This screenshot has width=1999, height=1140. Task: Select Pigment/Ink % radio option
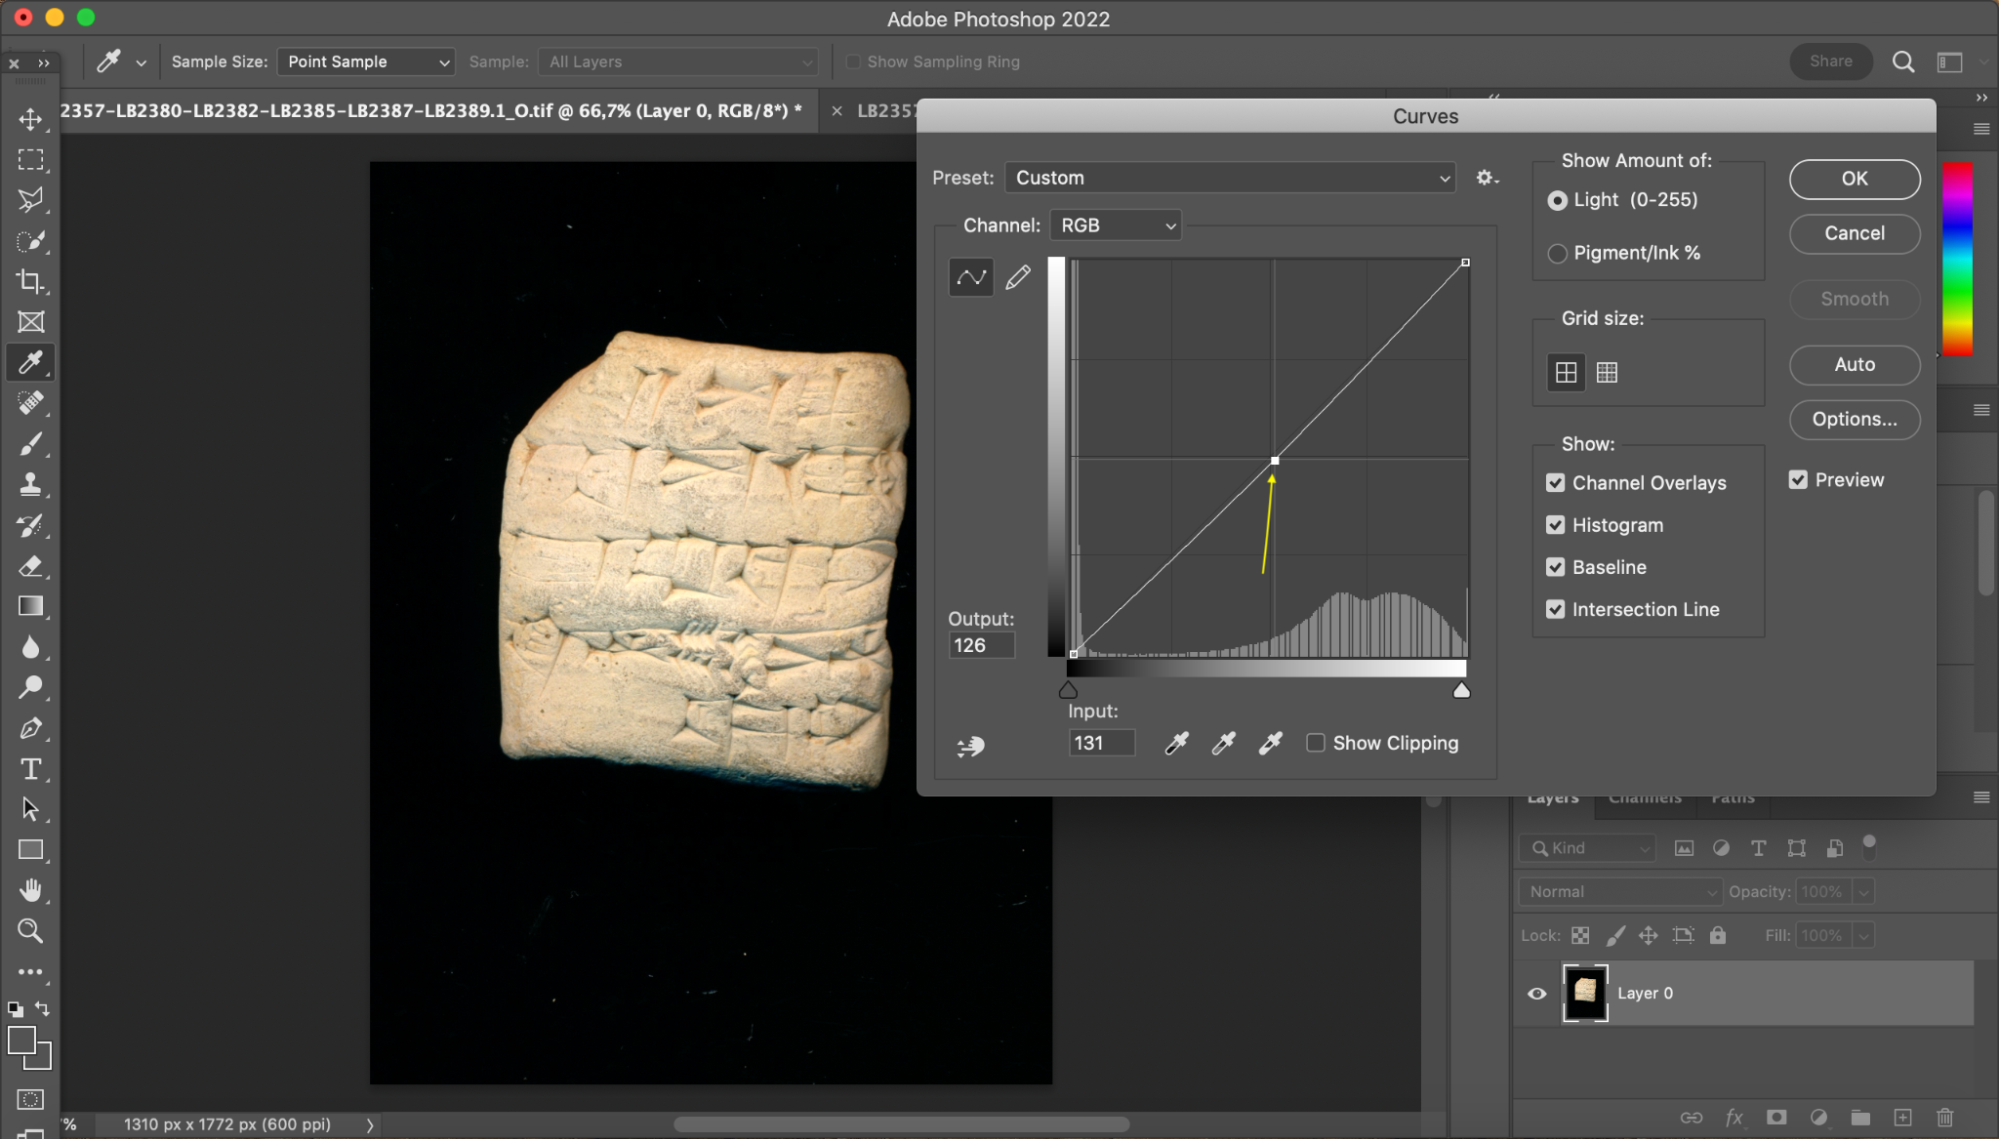[x=1557, y=254]
